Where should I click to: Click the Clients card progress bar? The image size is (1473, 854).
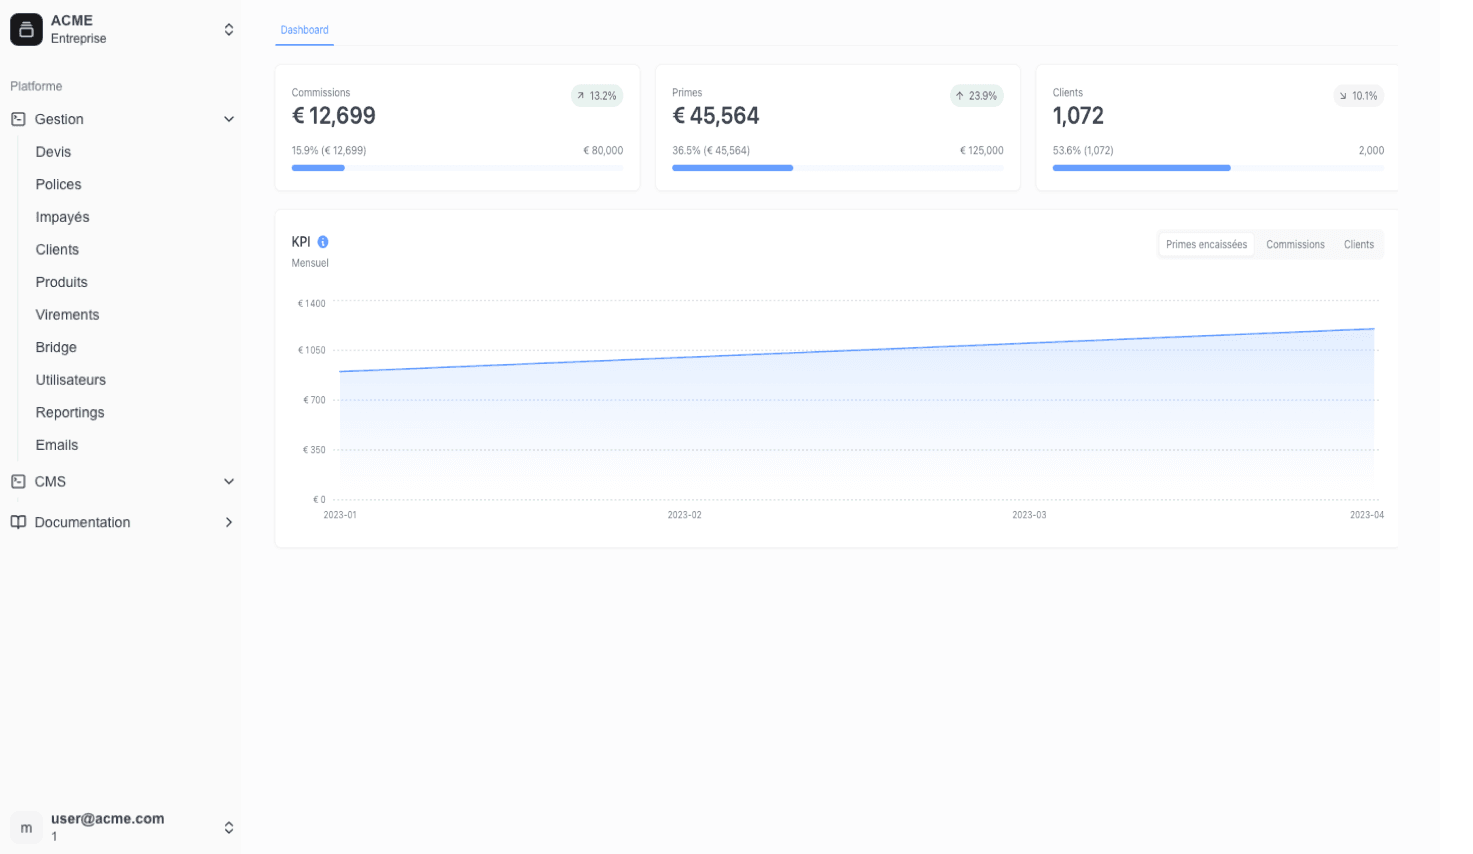coord(1218,168)
